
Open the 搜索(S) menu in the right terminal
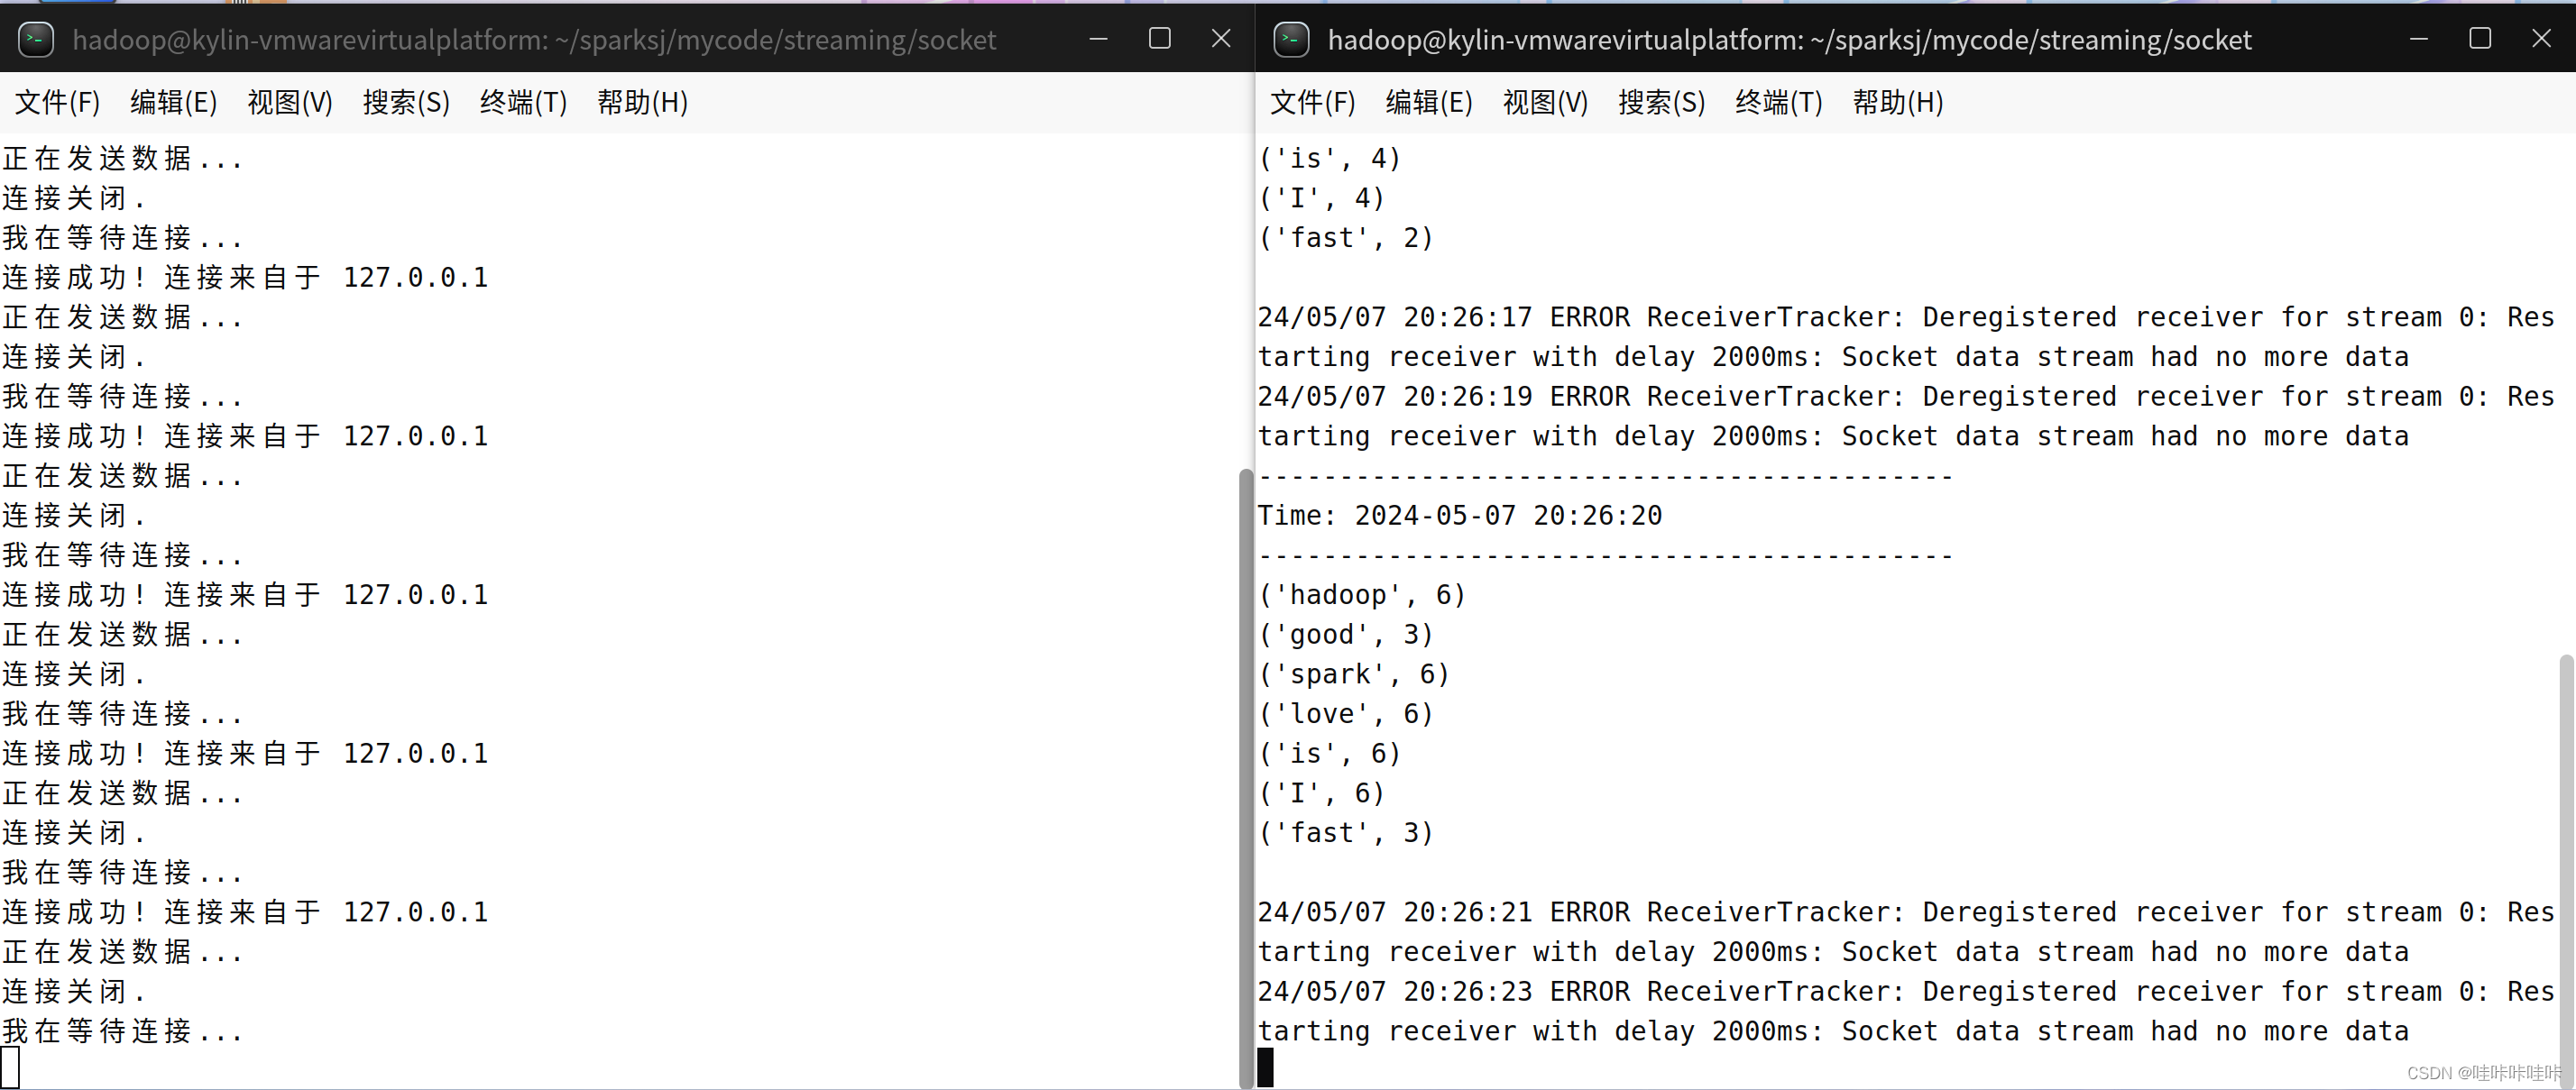(x=1661, y=102)
